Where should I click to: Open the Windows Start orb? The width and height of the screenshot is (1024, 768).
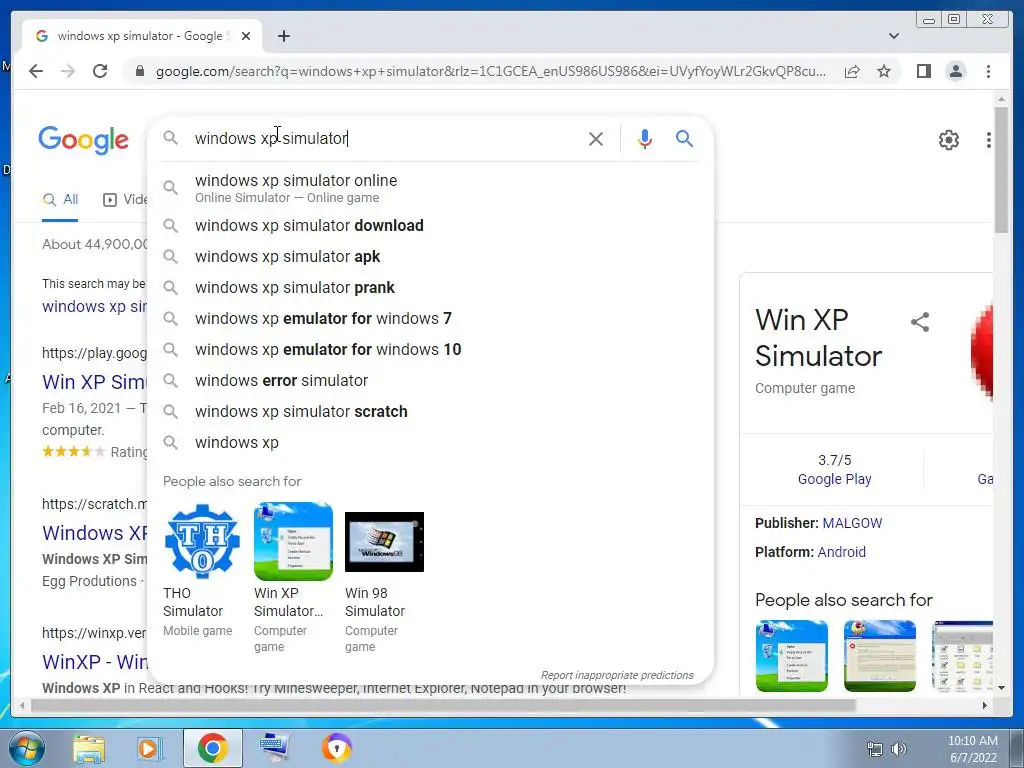tap(27, 748)
